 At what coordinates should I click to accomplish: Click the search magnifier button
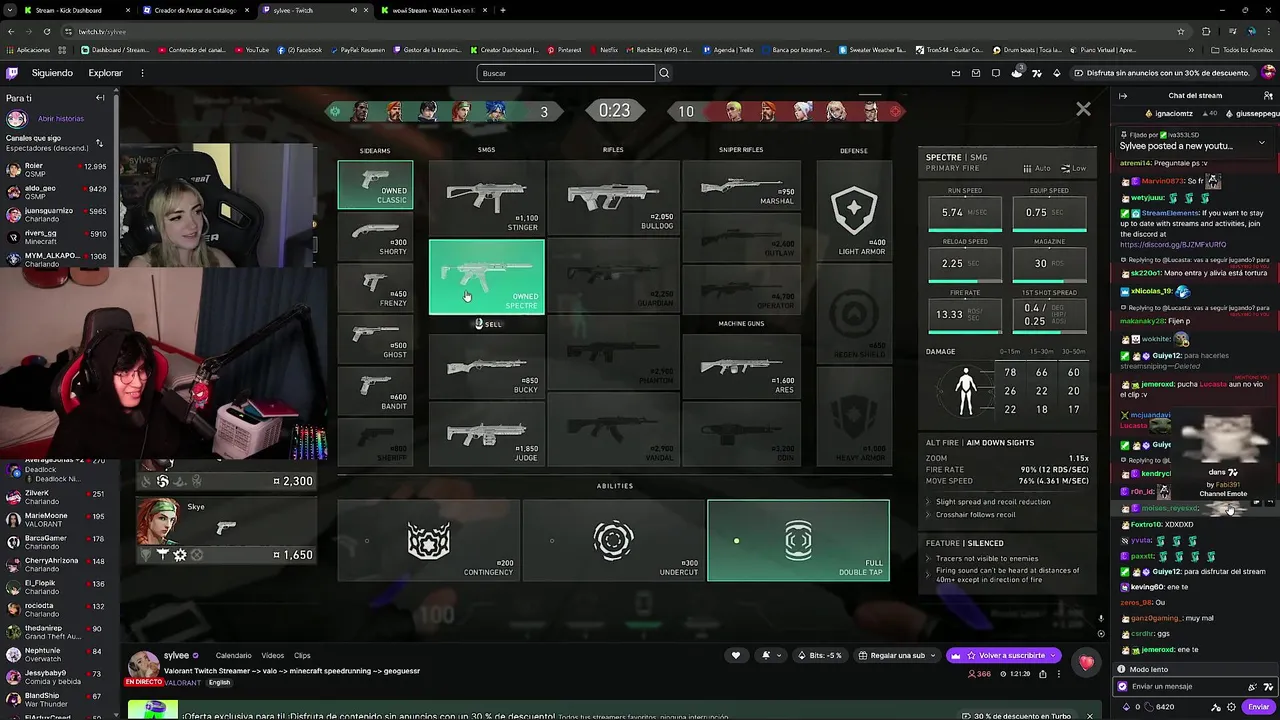tap(664, 73)
